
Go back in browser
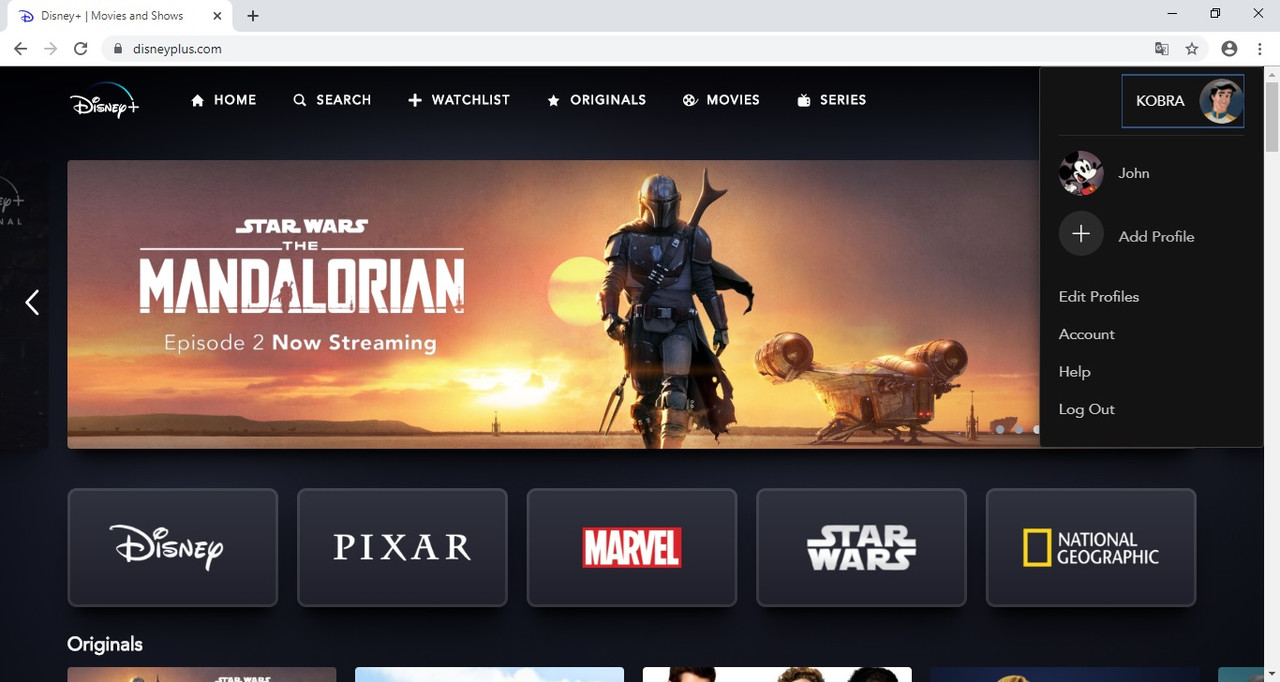(20, 48)
